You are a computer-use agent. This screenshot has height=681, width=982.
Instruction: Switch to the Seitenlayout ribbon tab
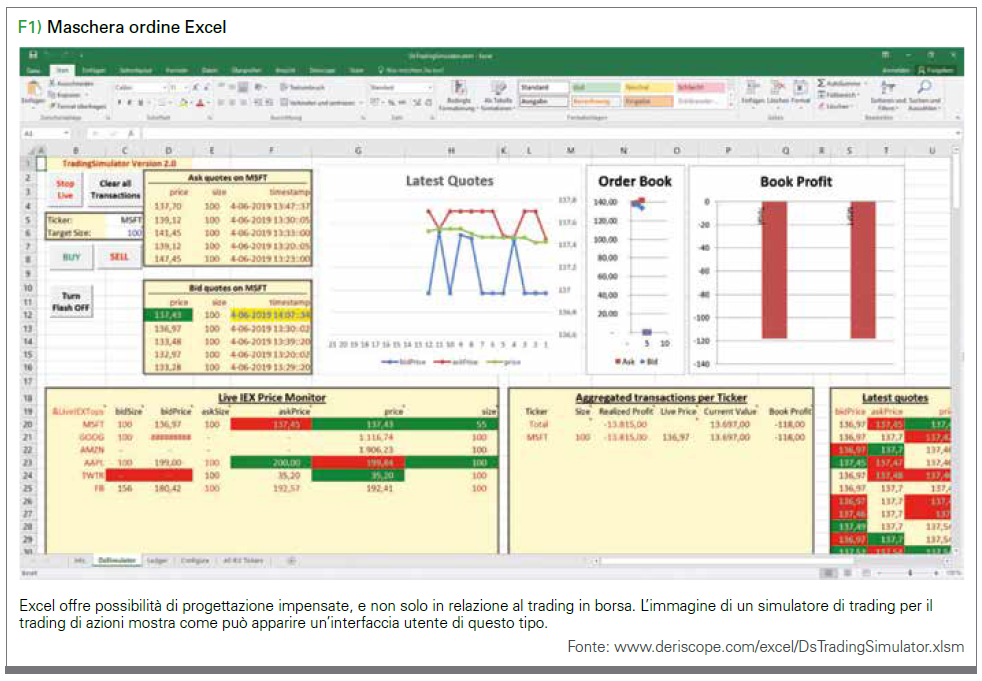136,70
